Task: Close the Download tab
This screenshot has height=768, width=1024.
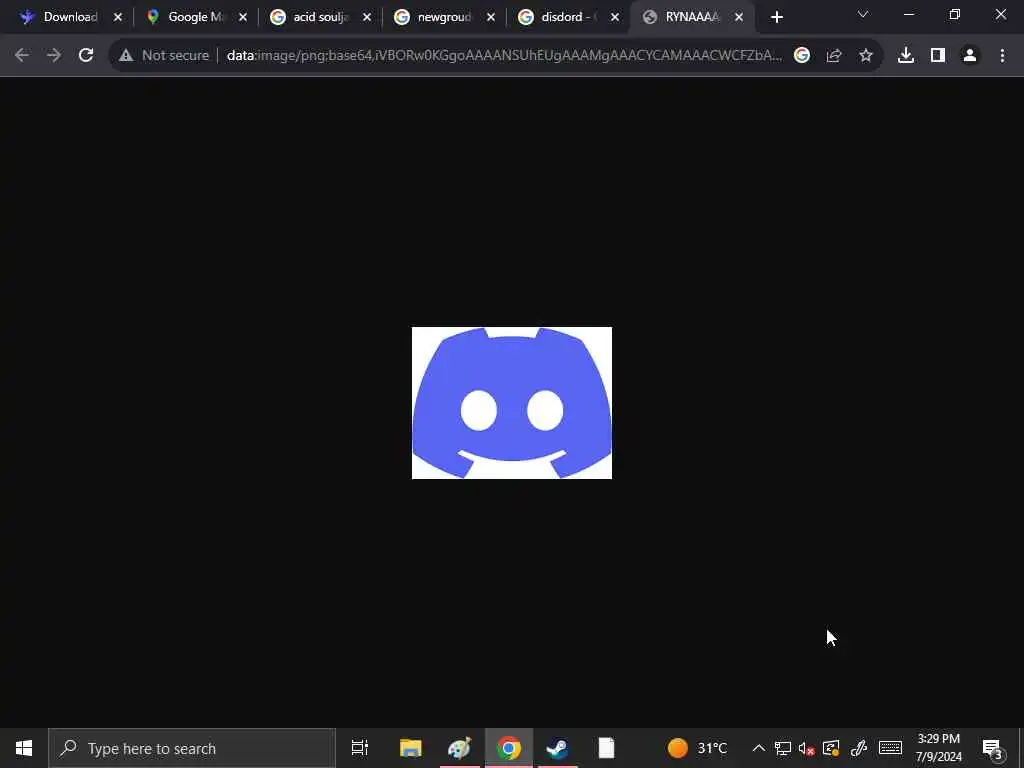Action: click(x=118, y=17)
